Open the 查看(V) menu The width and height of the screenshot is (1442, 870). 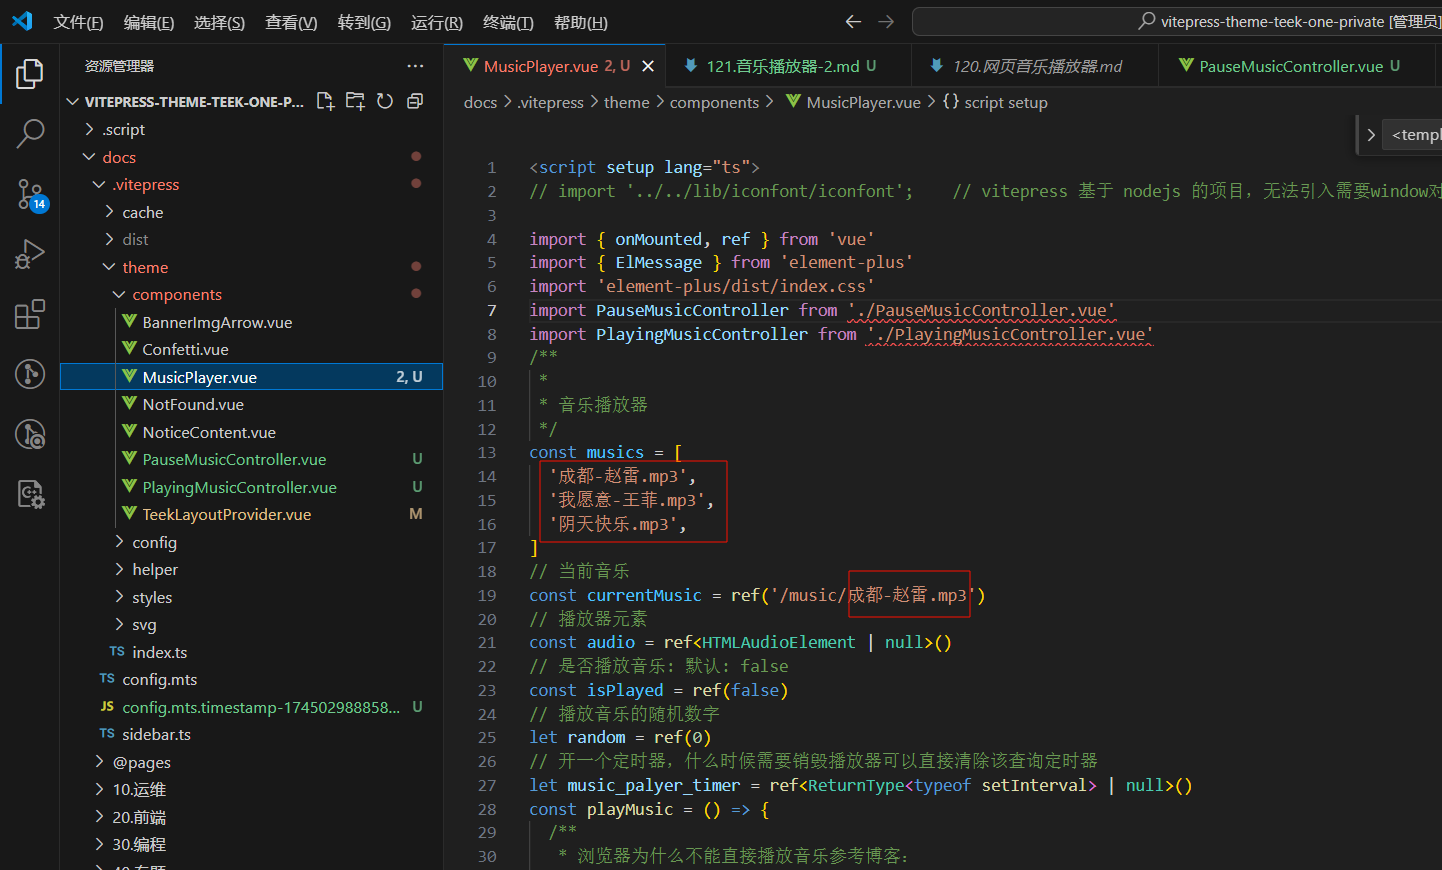pos(291,22)
